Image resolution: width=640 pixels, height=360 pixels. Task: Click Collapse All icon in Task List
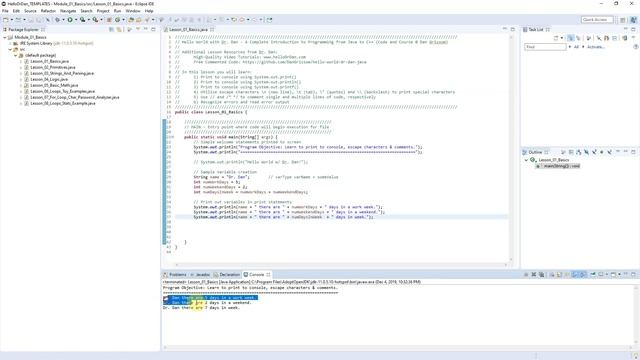(x=614, y=38)
